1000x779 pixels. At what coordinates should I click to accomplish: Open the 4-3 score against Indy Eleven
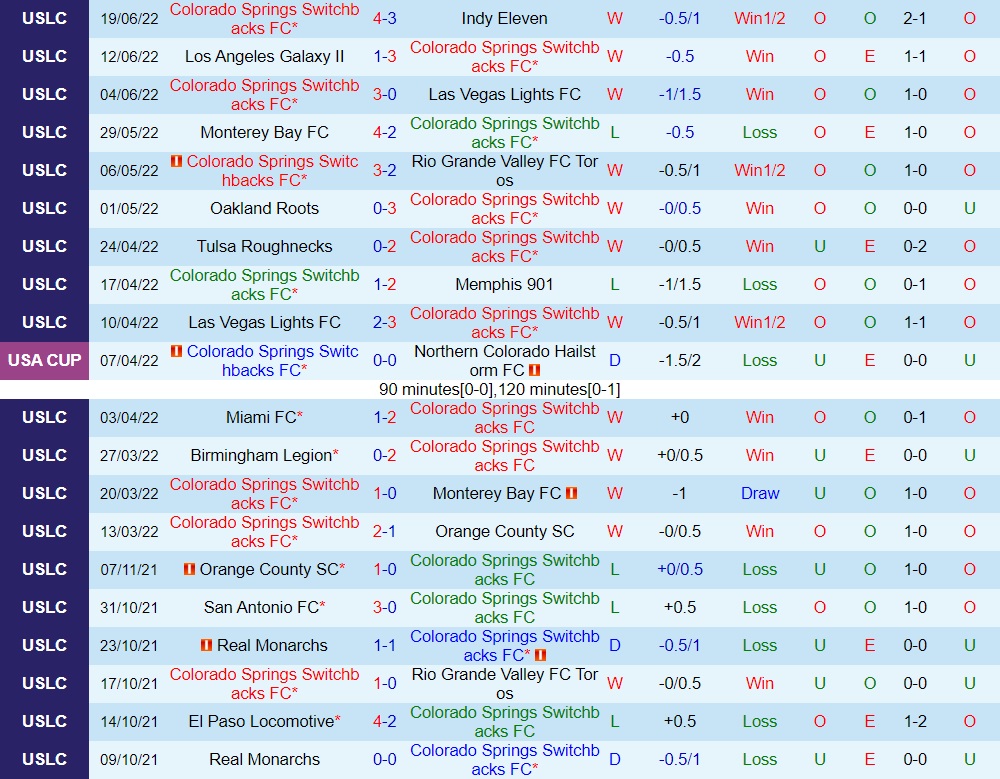[x=385, y=19]
